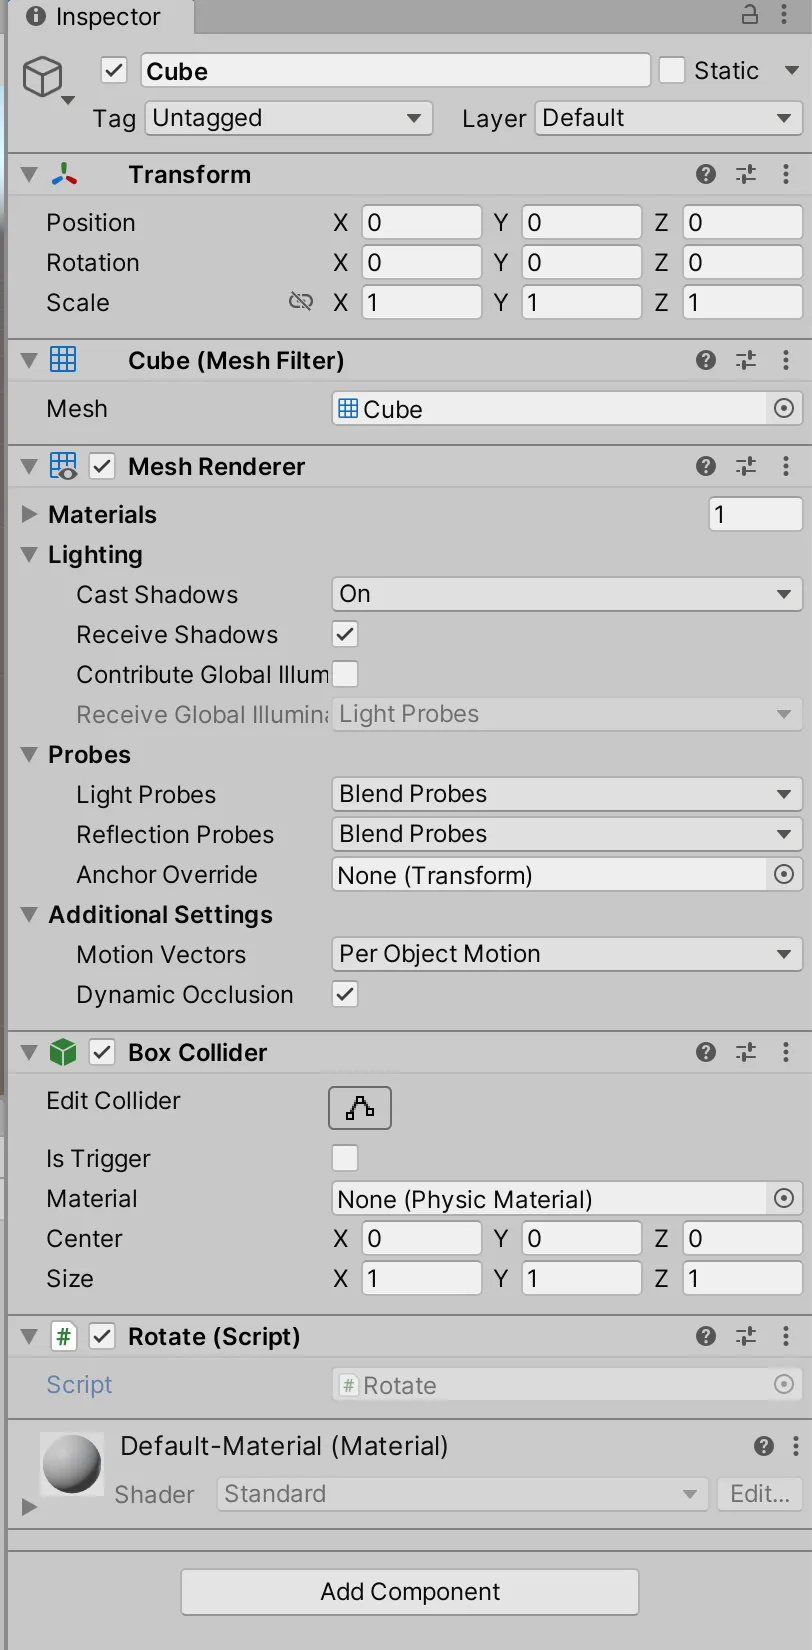Open the Mesh object picker
The width and height of the screenshot is (812, 1650).
pos(784,408)
